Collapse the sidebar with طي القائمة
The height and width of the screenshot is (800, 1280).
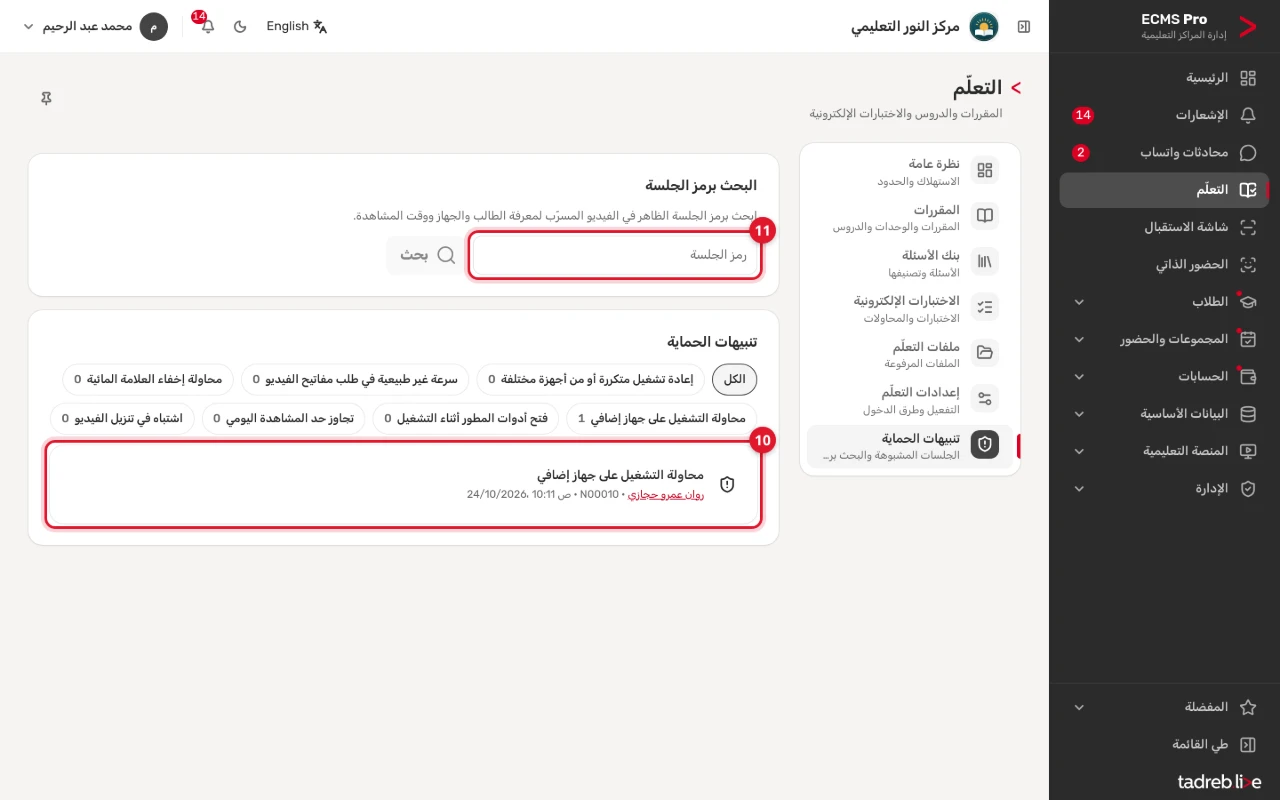1214,745
